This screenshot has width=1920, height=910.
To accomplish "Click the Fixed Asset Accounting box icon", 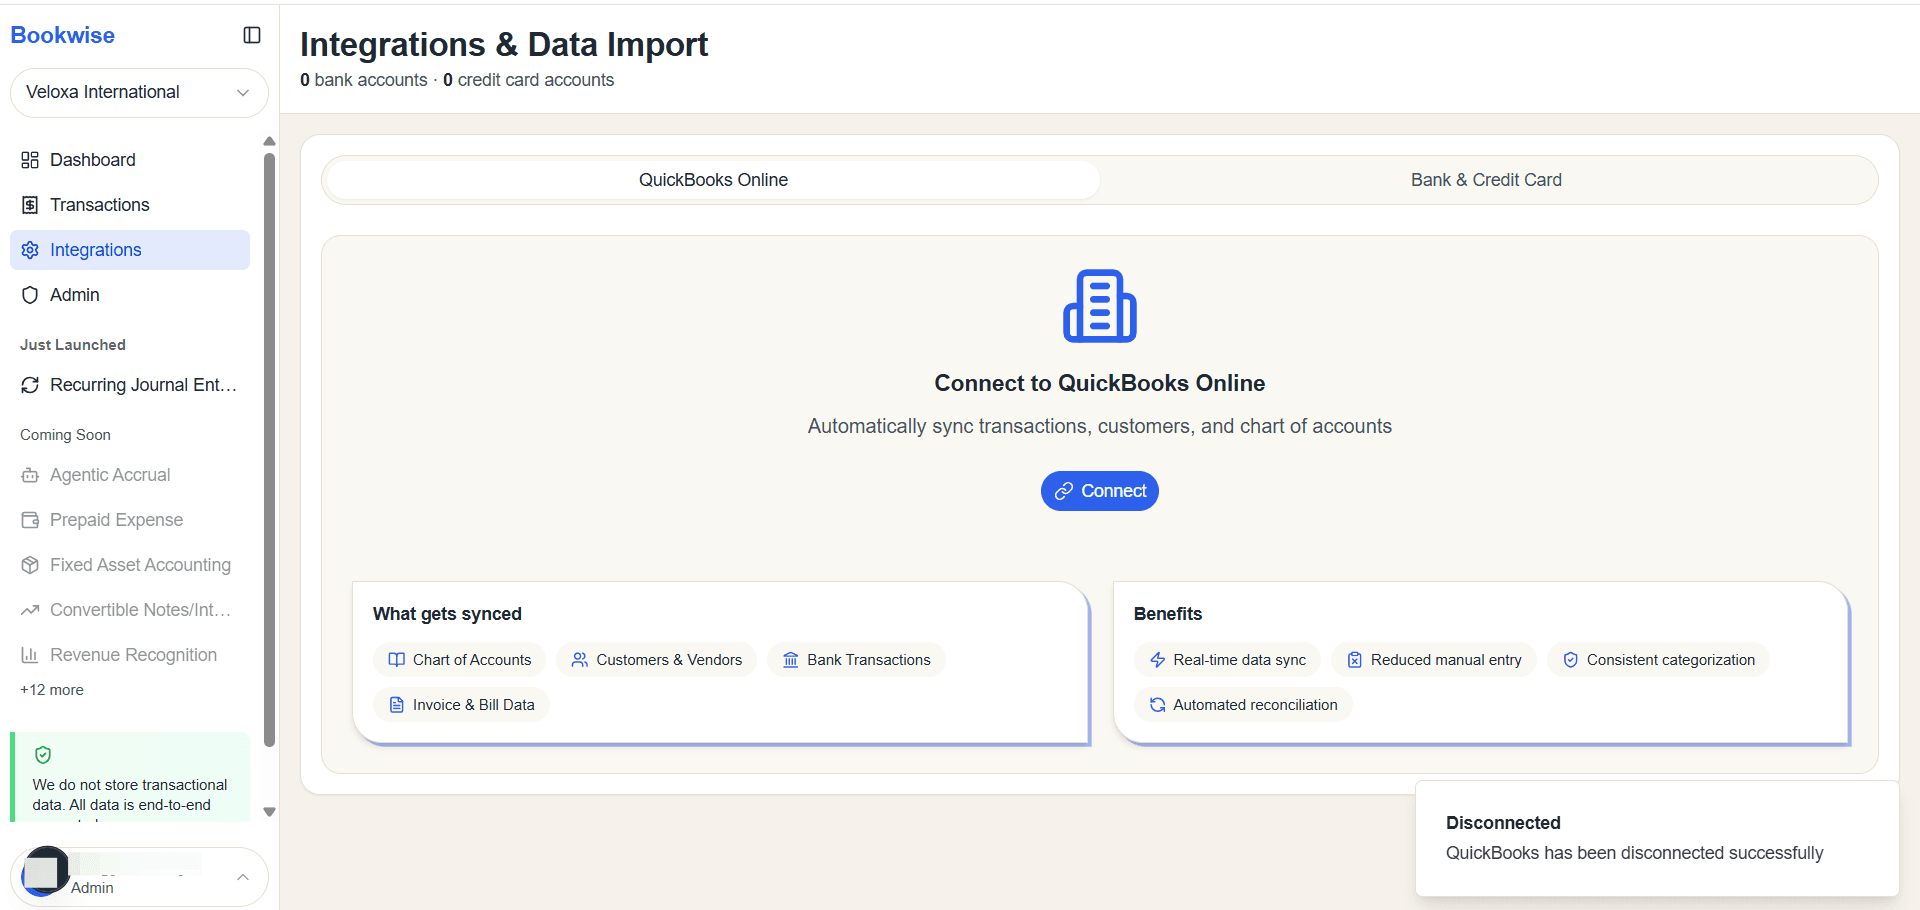I will point(30,565).
